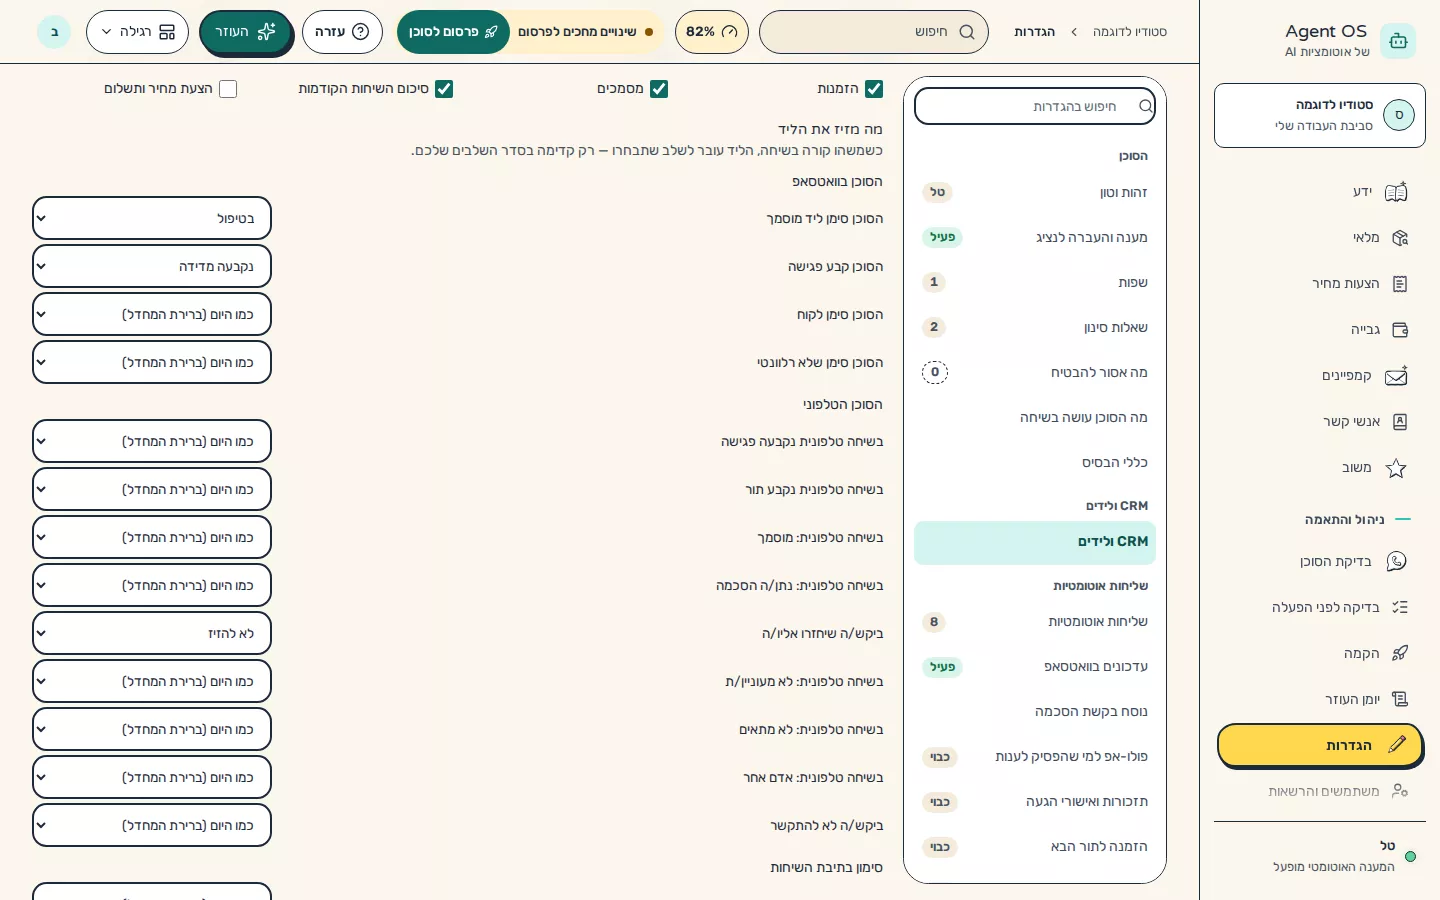Screen dimensions: 1440x900
Task: Click the הגדרות button in the sidebar
Action: click(x=1320, y=746)
